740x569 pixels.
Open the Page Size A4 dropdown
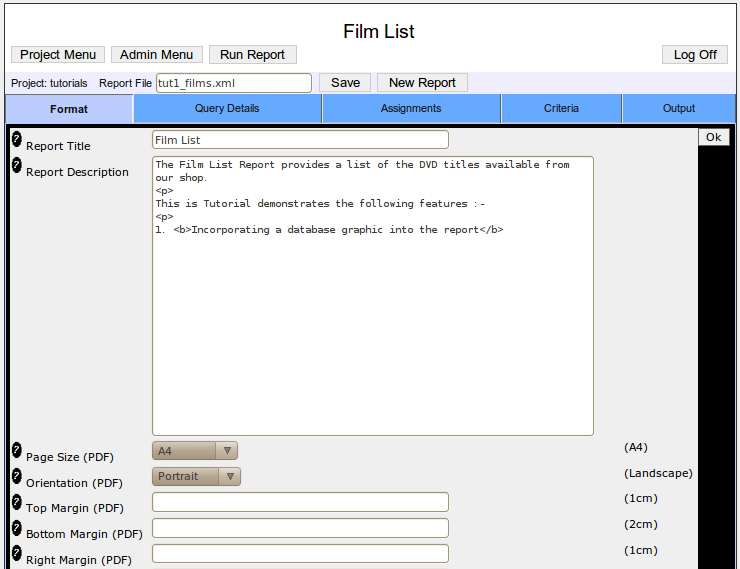tap(195, 451)
